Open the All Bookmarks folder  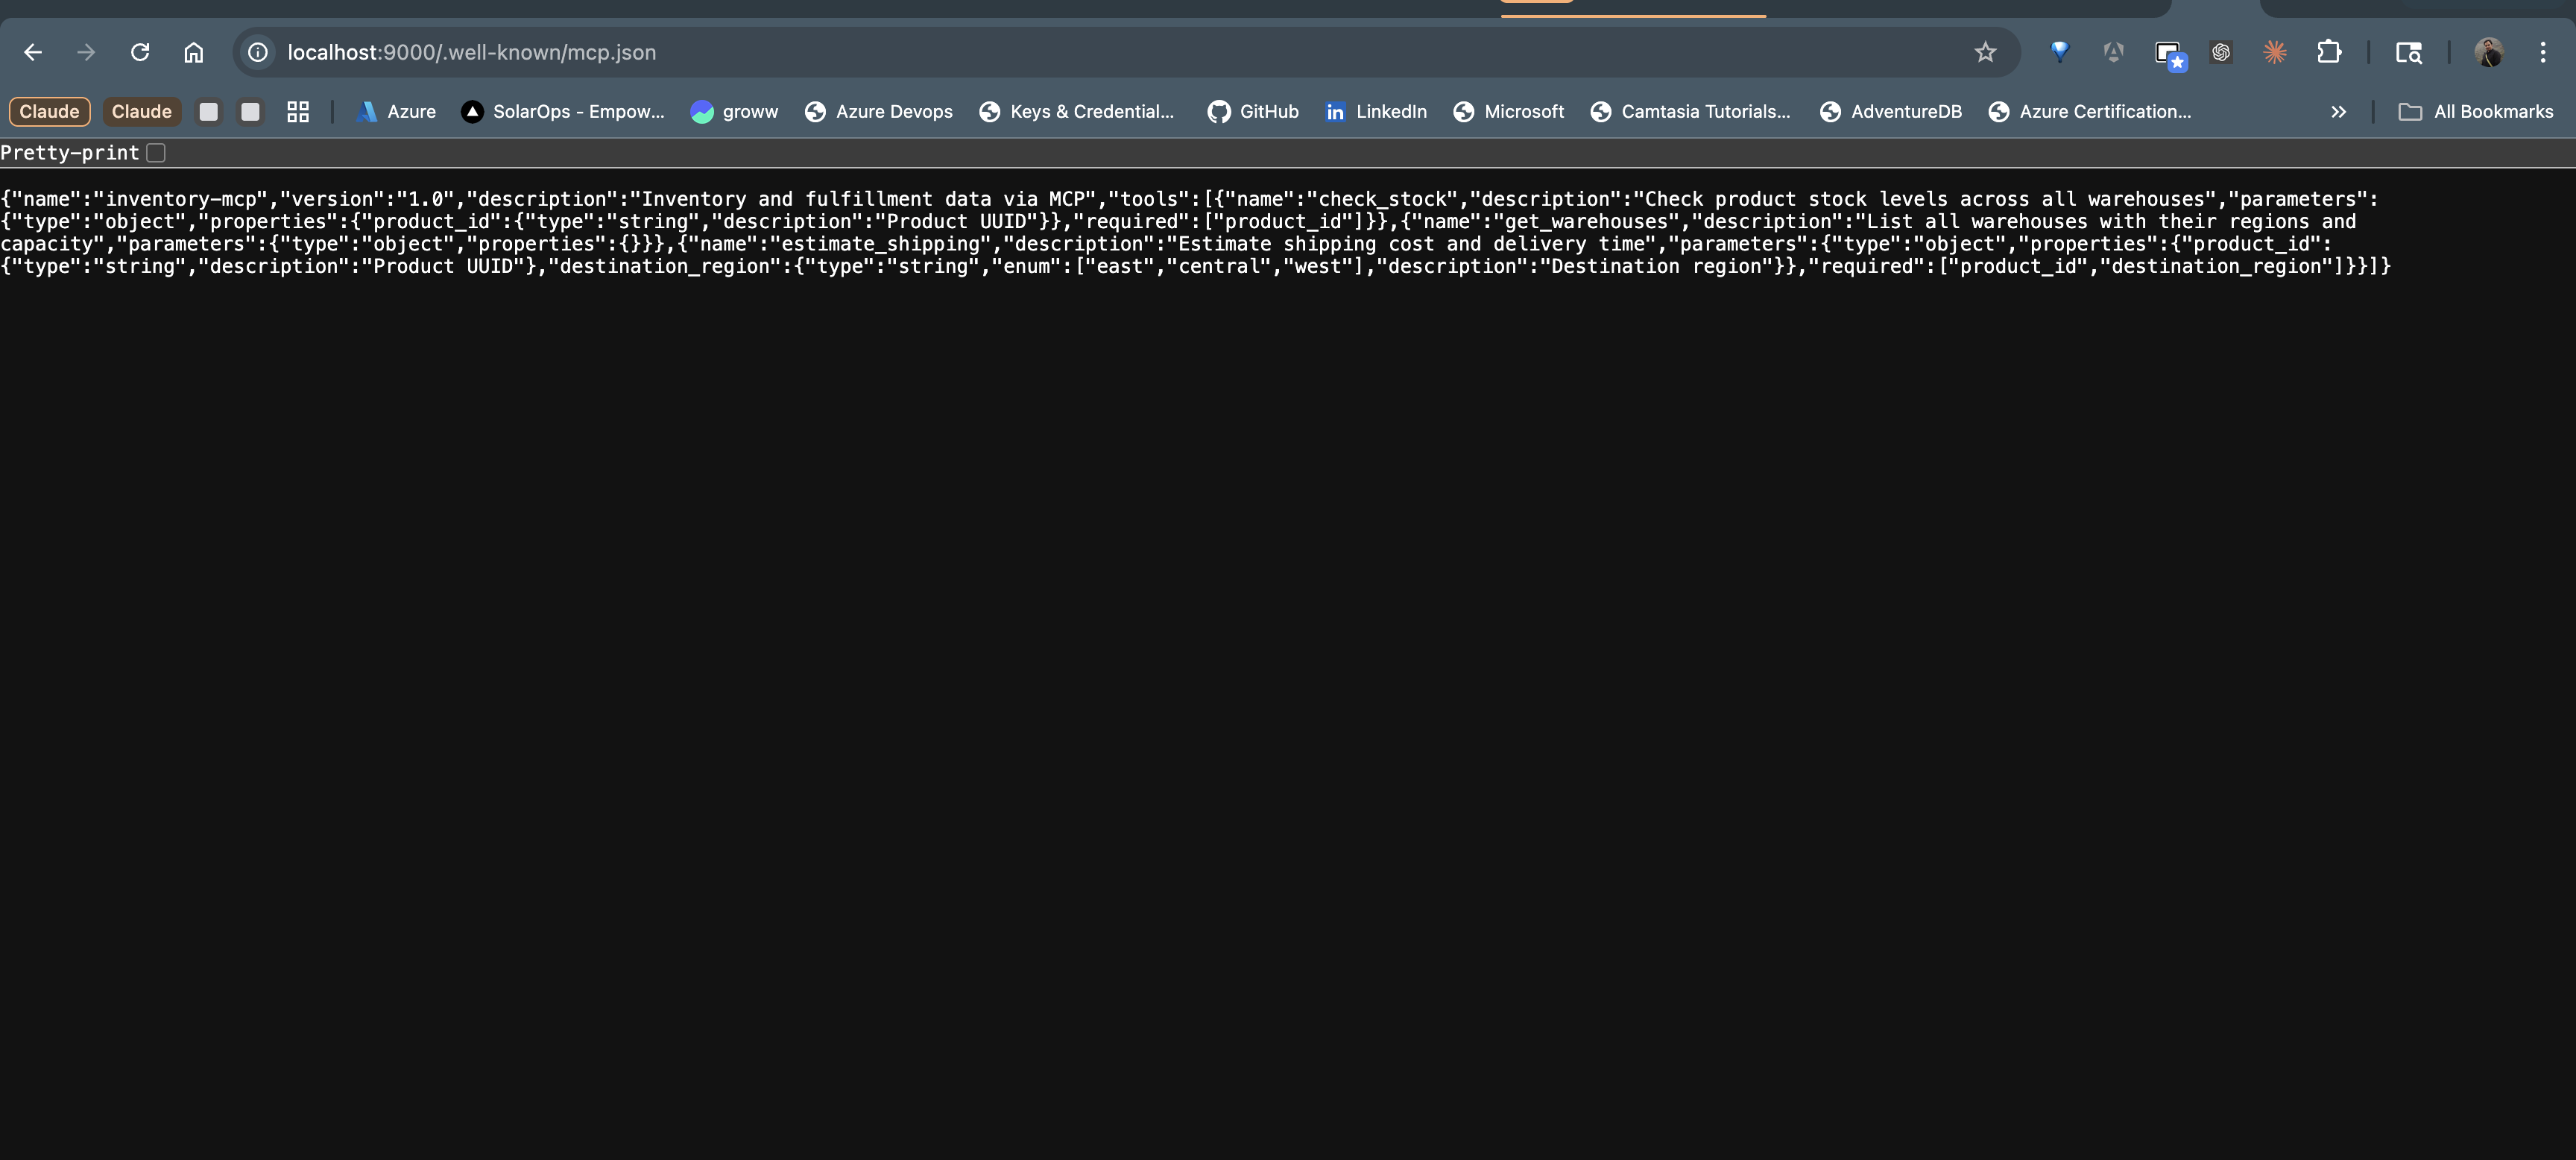[x=2476, y=111]
